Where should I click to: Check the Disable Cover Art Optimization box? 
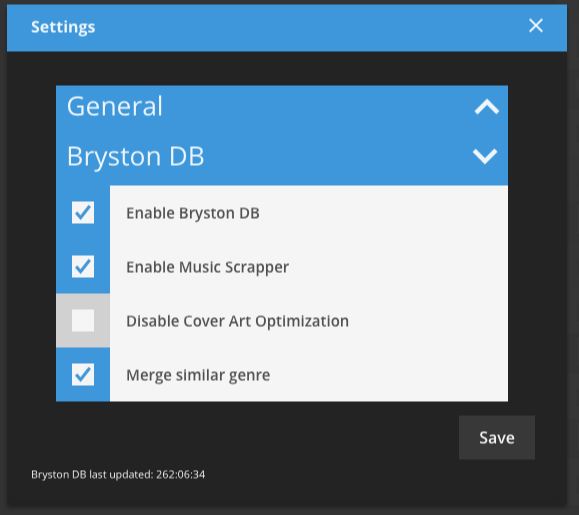click(x=83, y=320)
